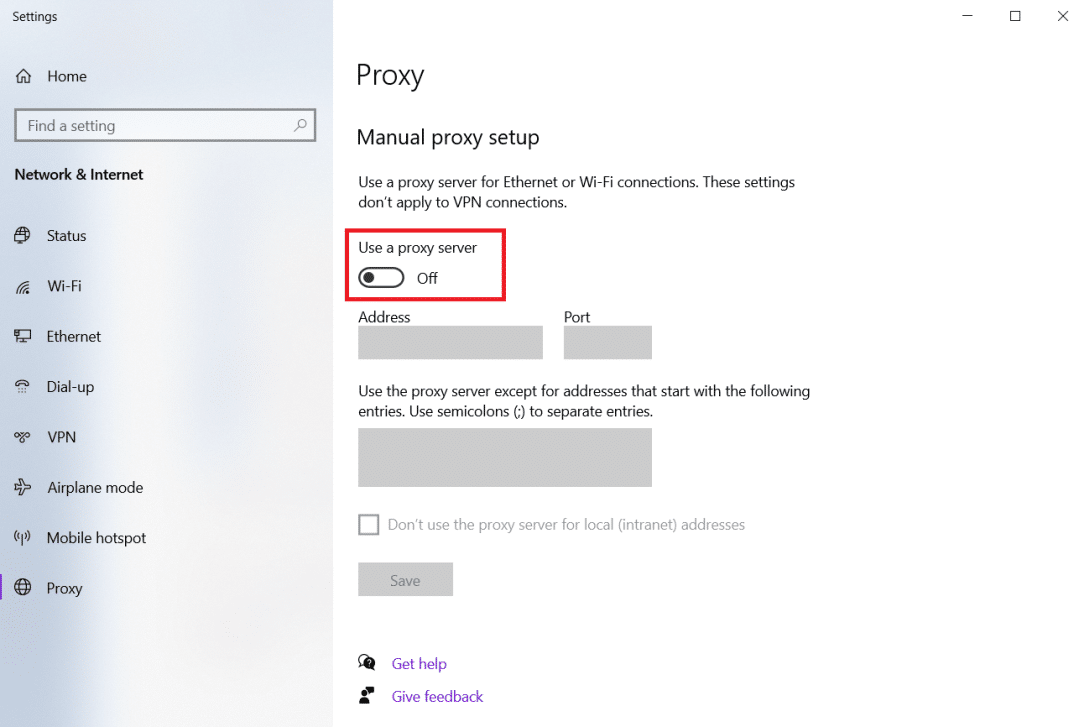Image resolution: width=1074 pixels, height=727 pixels.
Task: Click the Wi-Fi signal icon
Action: (23, 286)
